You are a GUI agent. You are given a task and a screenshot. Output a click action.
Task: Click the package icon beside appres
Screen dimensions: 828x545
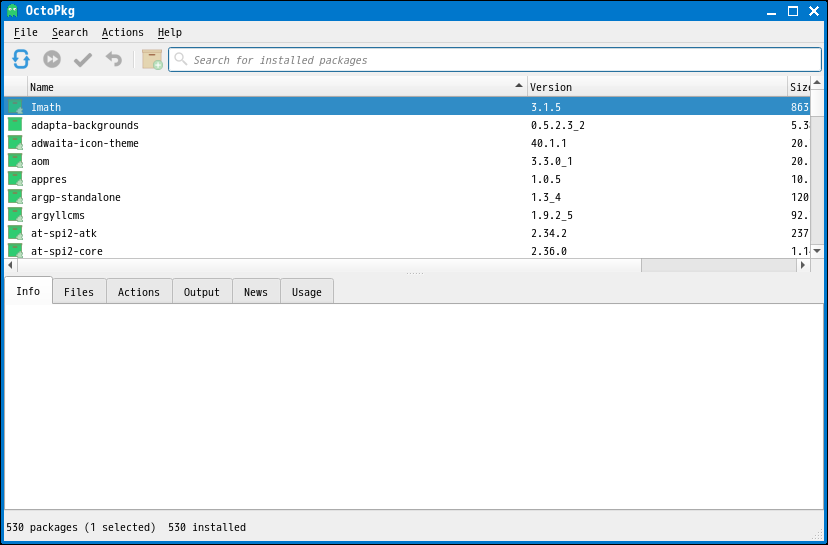[15, 178]
